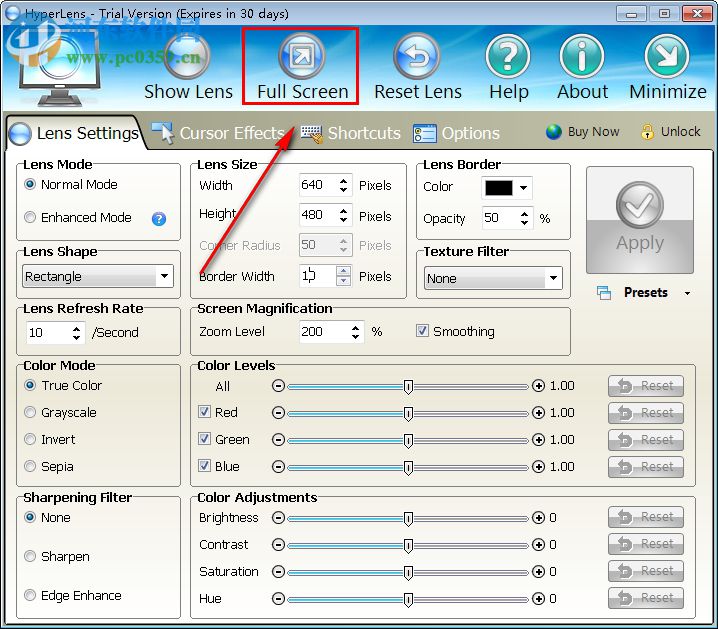This screenshot has height=629, width=718.
Task: Decrease Red level with minus icon
Action: [278, 413]
